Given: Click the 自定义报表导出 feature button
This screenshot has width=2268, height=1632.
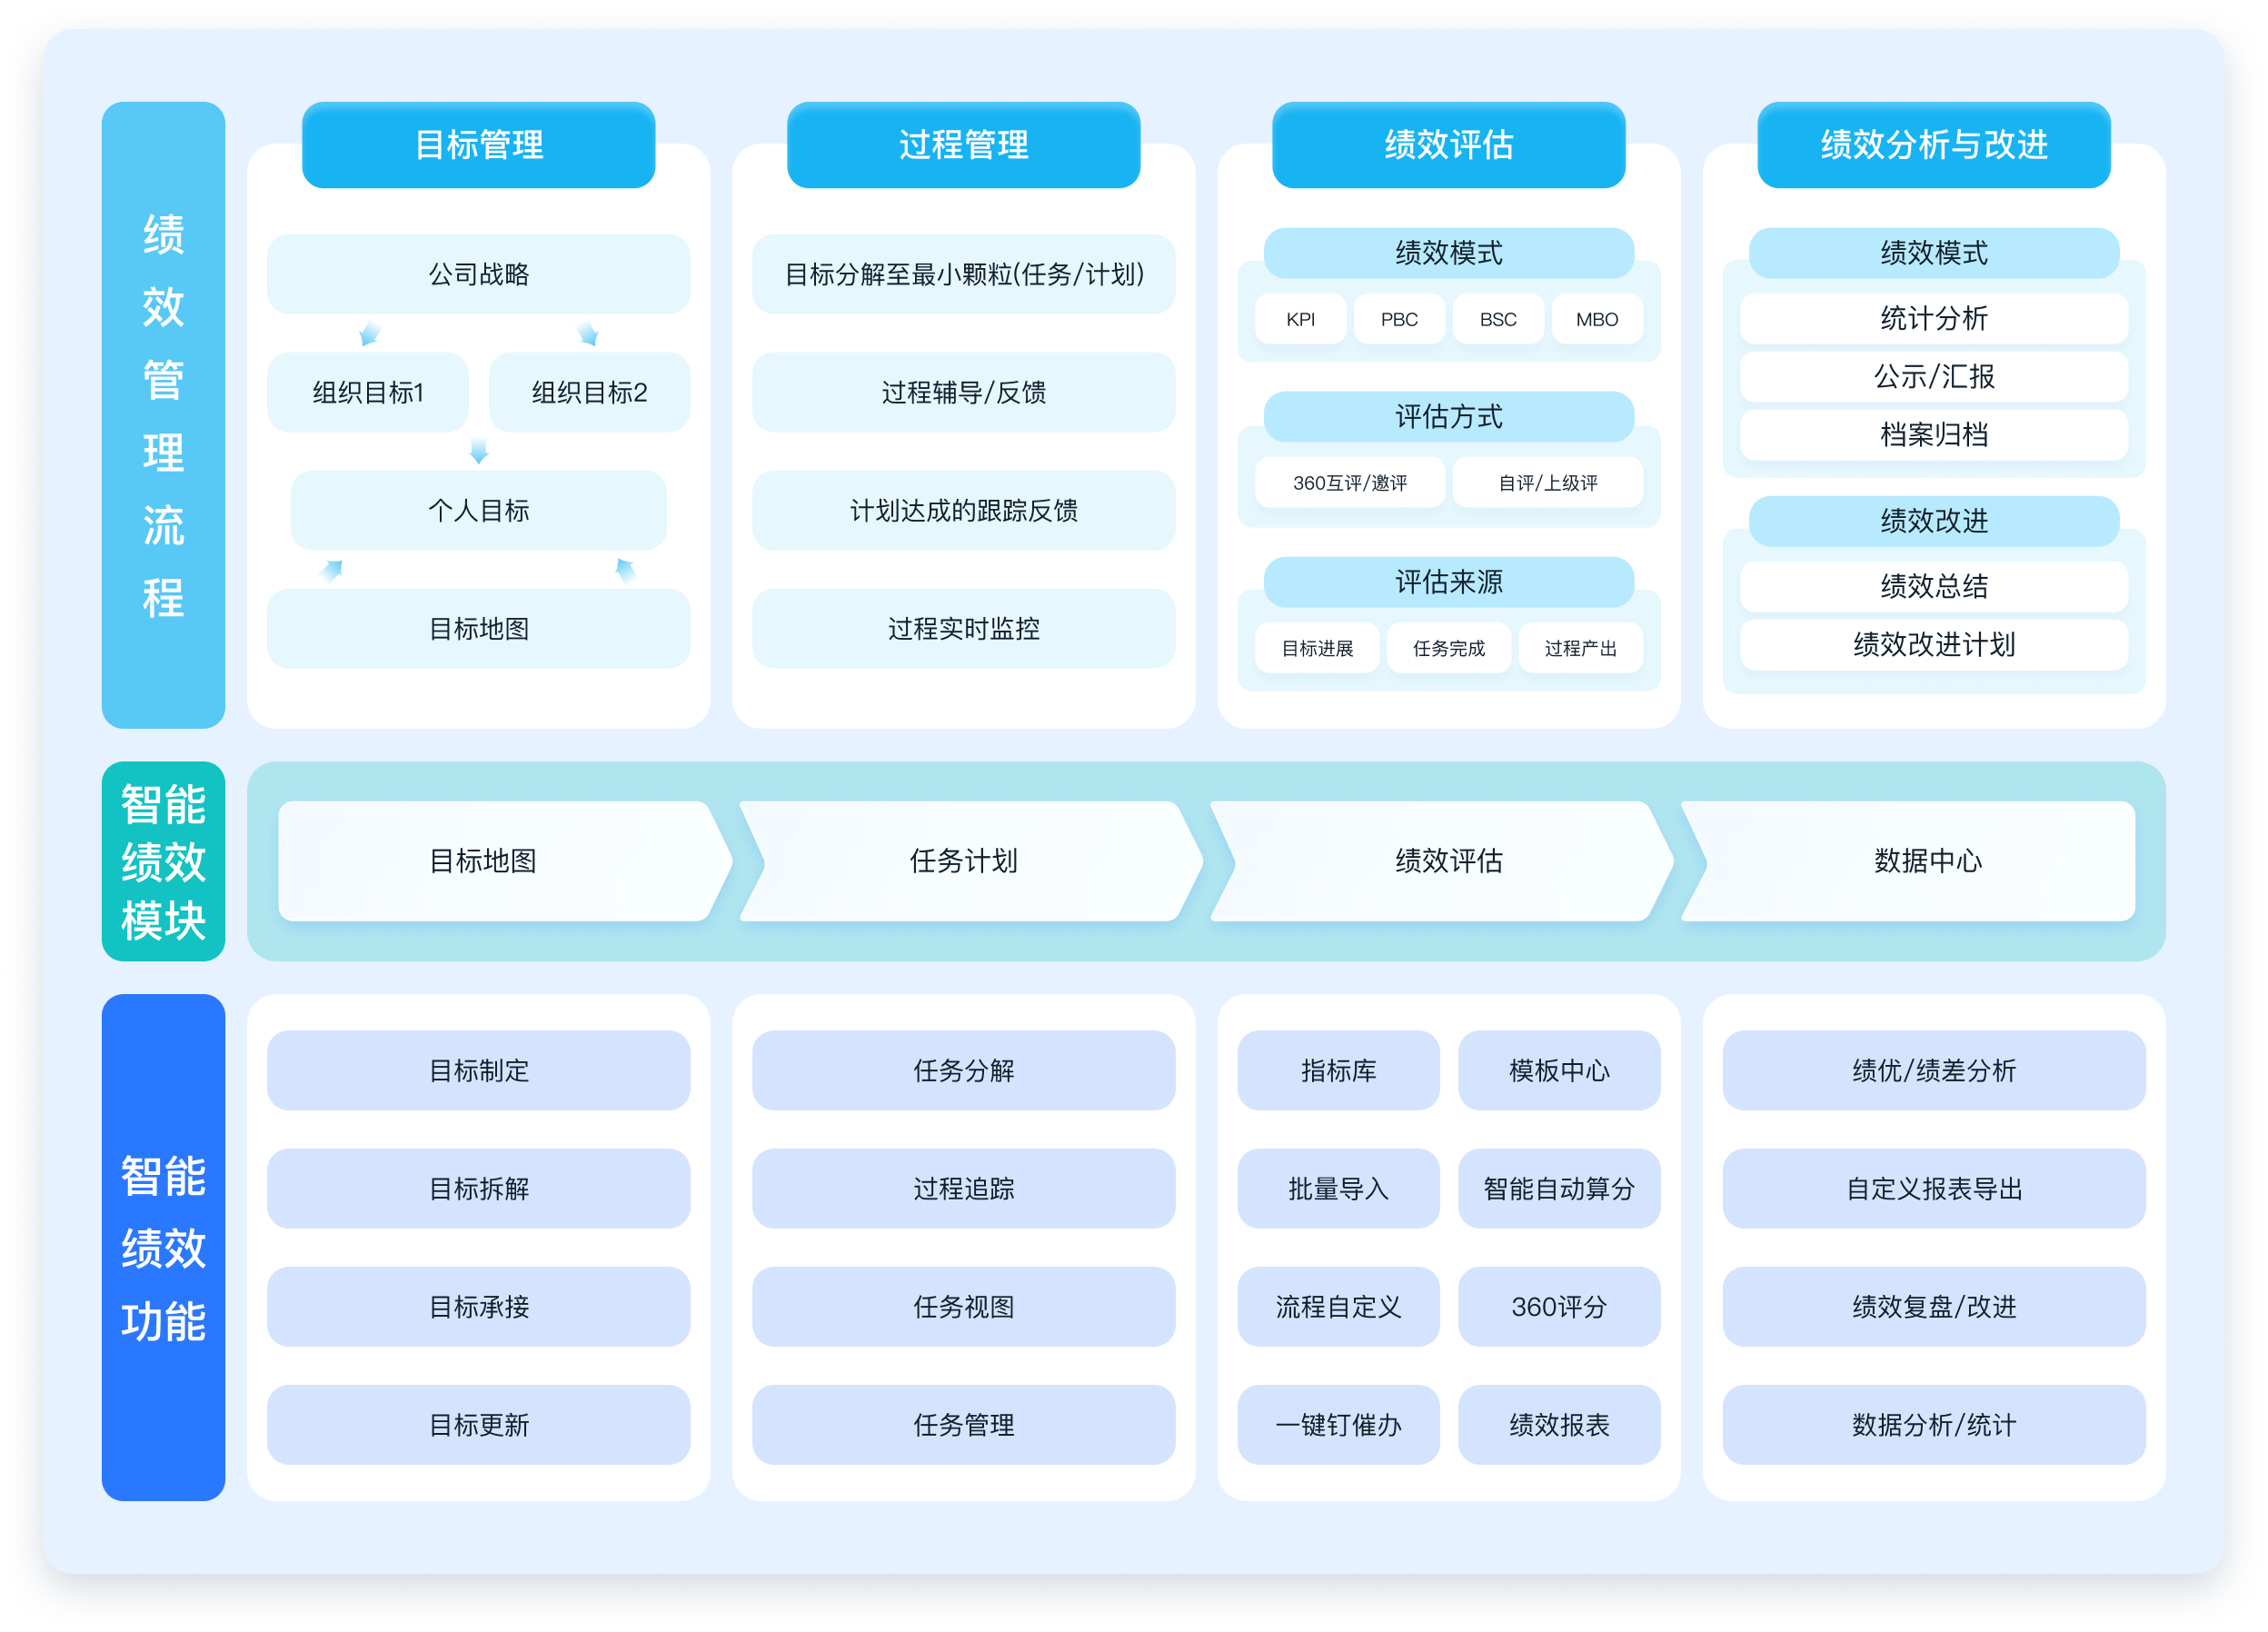Looking at the screenshot, I should (1933, 1188).
